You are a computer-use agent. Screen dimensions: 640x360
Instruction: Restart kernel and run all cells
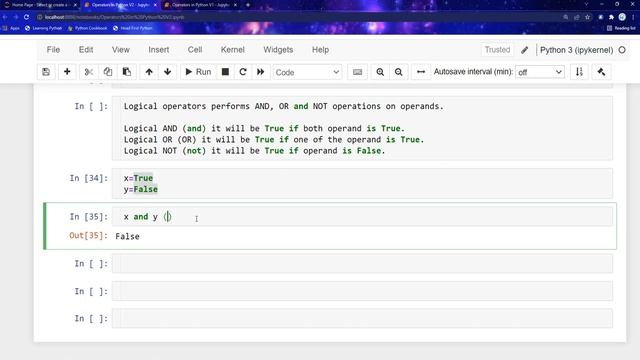[260, 72]
